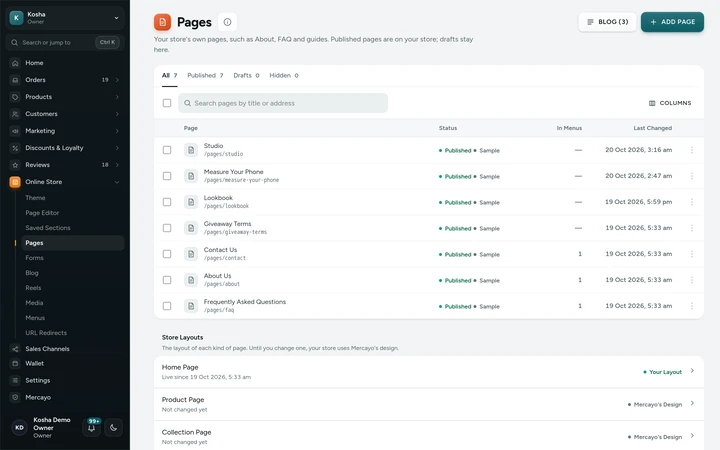Open row actions for Frequently Asked Questions

(692, 306)
